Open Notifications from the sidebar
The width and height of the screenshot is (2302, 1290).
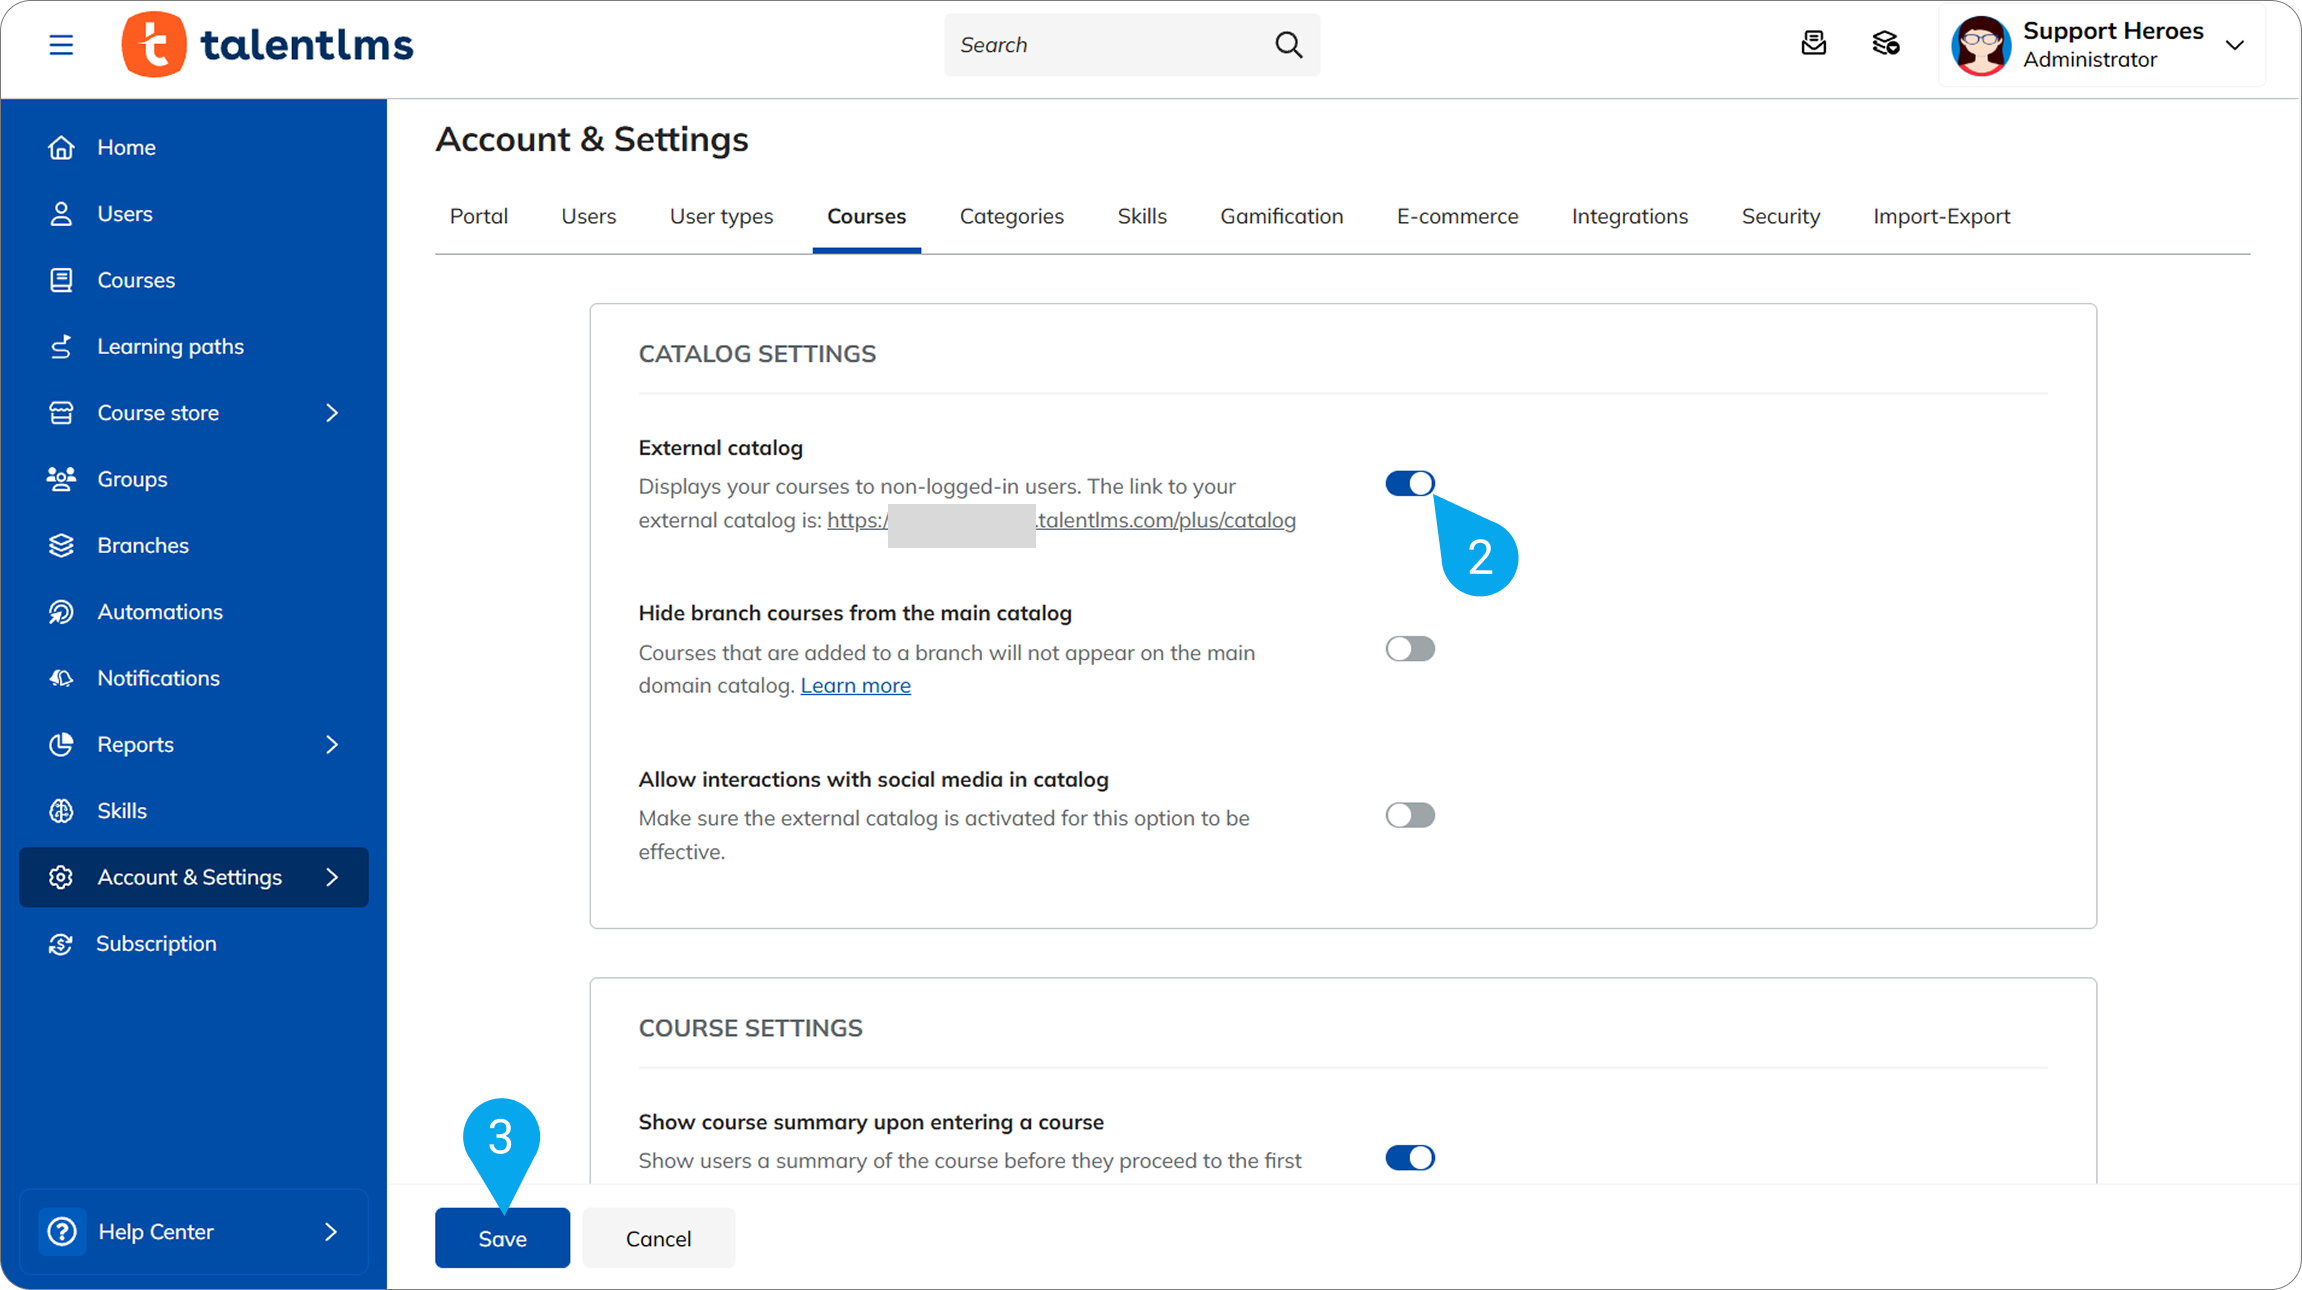click(158, 678)
